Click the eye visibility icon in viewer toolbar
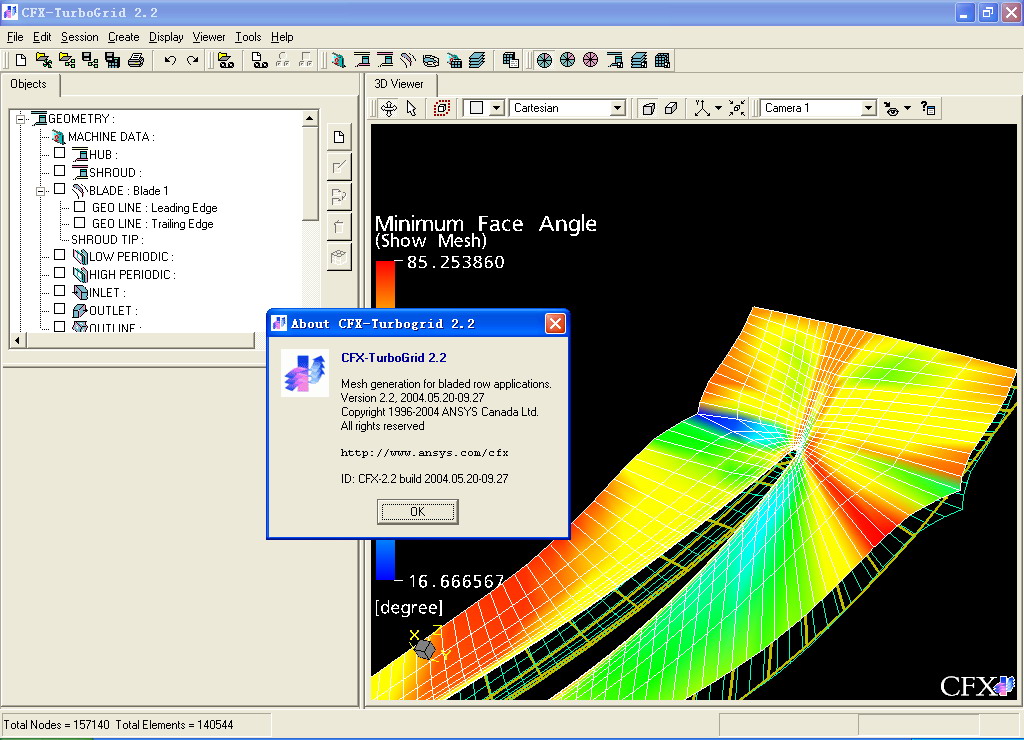 [x=891, y=108]
